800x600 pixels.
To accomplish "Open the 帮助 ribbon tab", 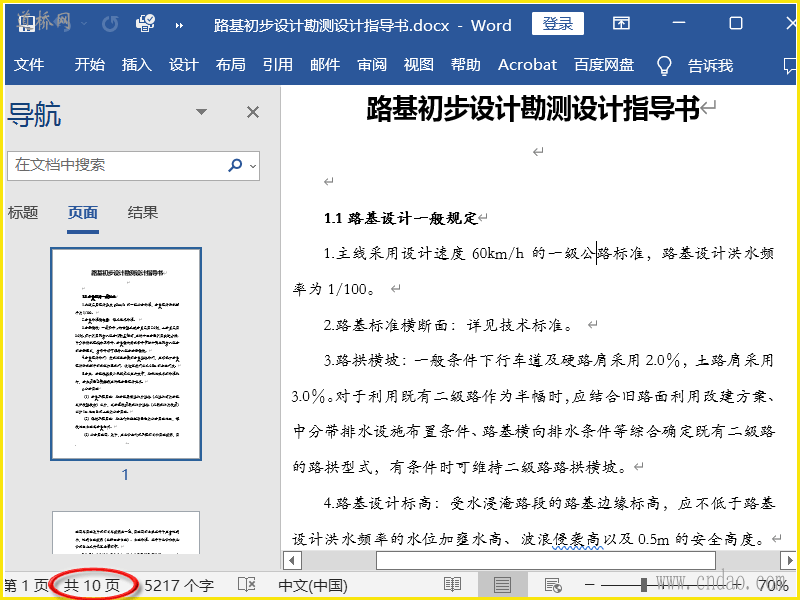I will (466, 65).
